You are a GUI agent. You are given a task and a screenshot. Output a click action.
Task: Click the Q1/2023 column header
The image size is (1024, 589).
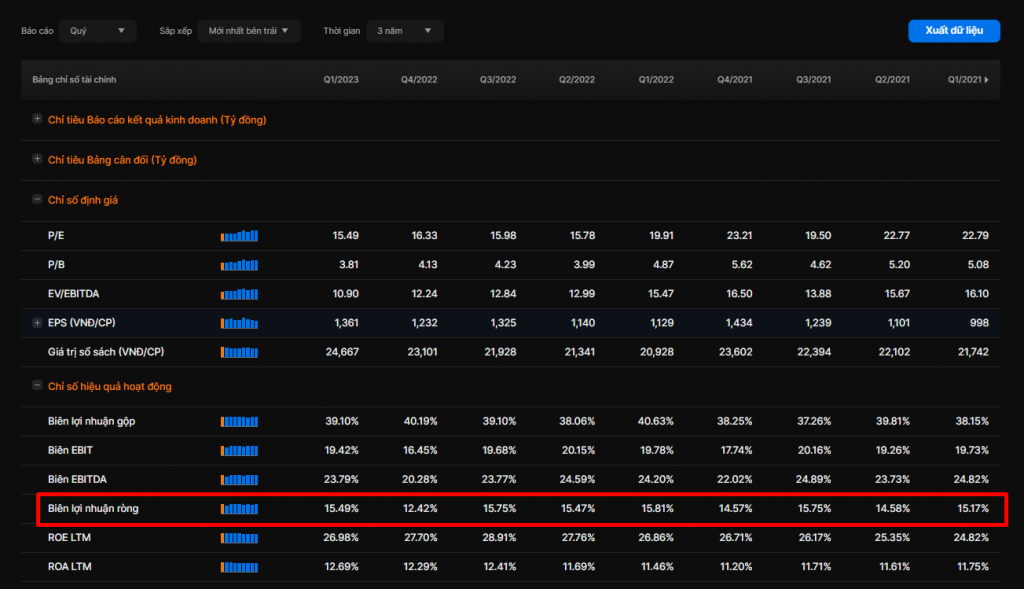point(340,80)
